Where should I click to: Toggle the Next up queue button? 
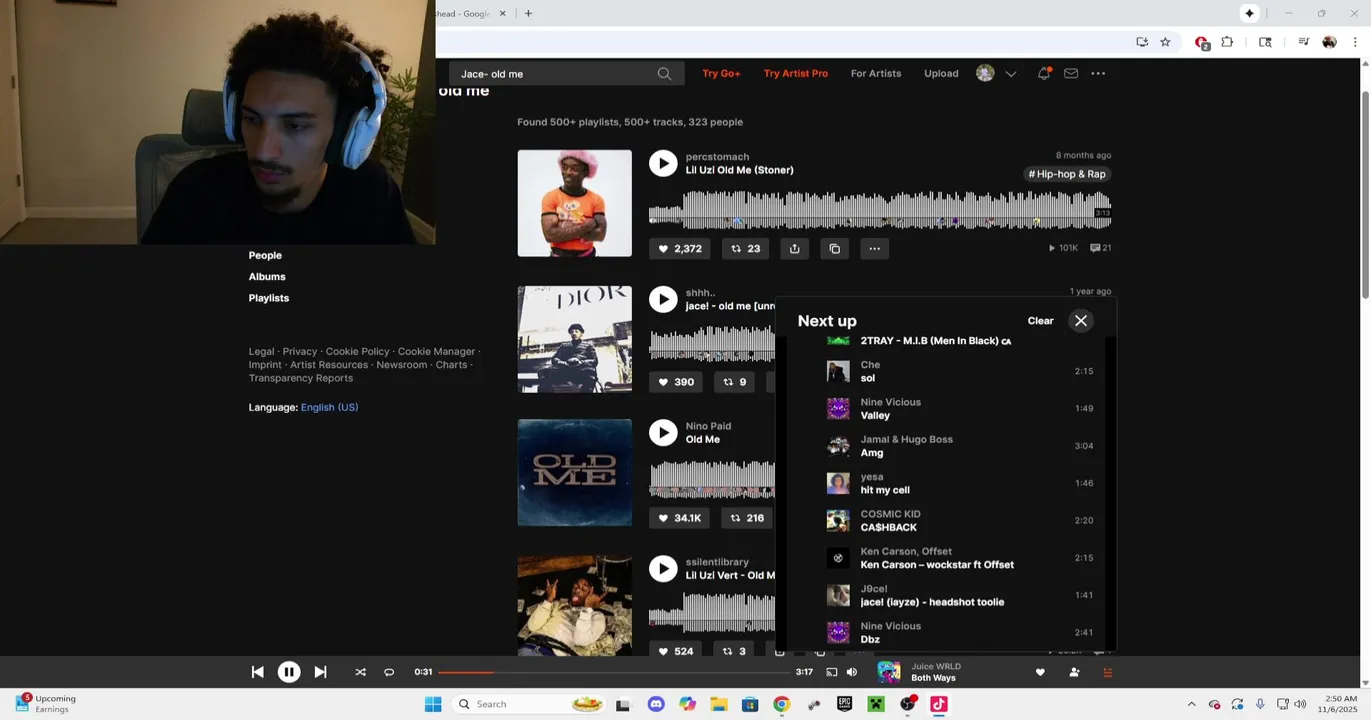click(x=1107, y=672)
